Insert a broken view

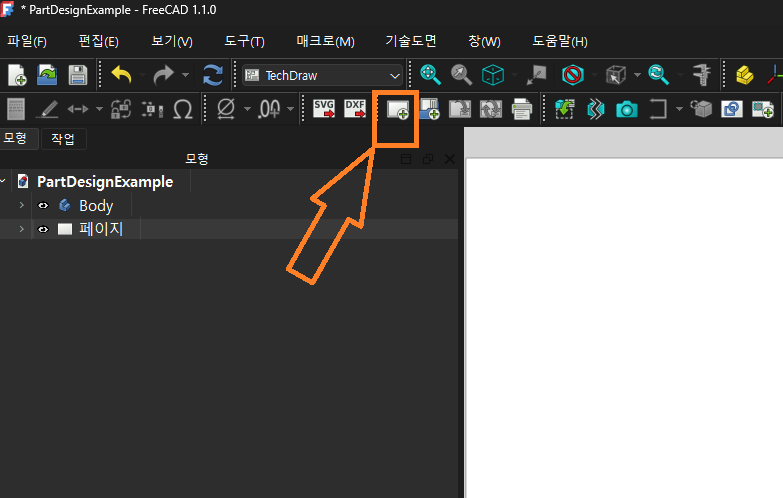(x=596, y=109)
